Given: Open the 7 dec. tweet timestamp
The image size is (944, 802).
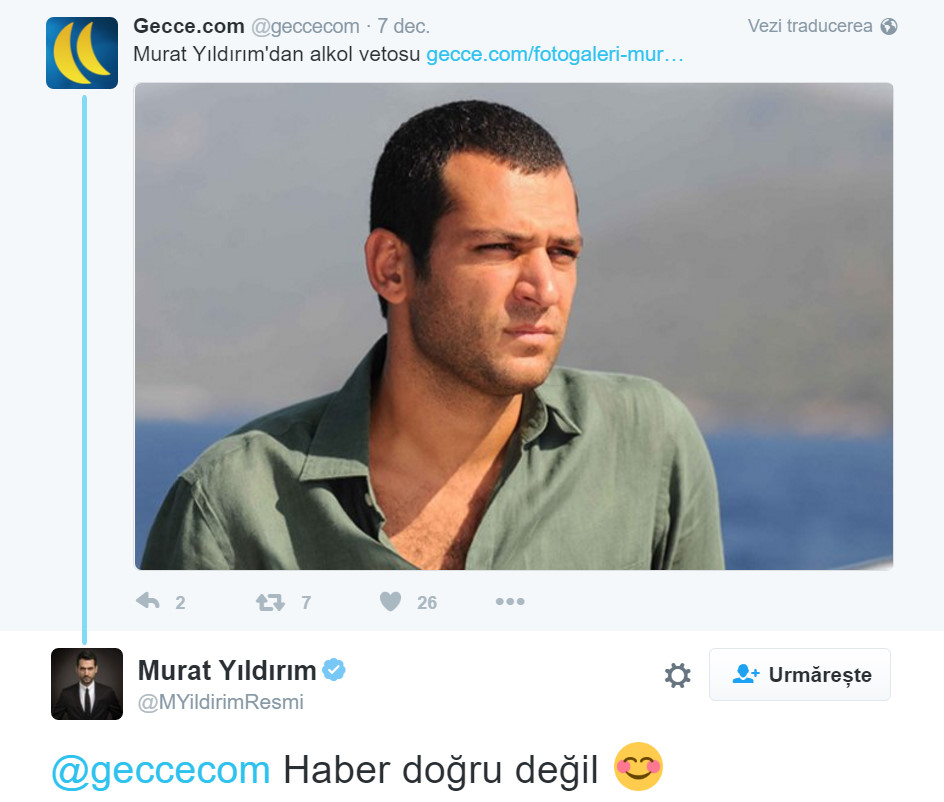Looking at the screenshot, I should click(403, 26).
